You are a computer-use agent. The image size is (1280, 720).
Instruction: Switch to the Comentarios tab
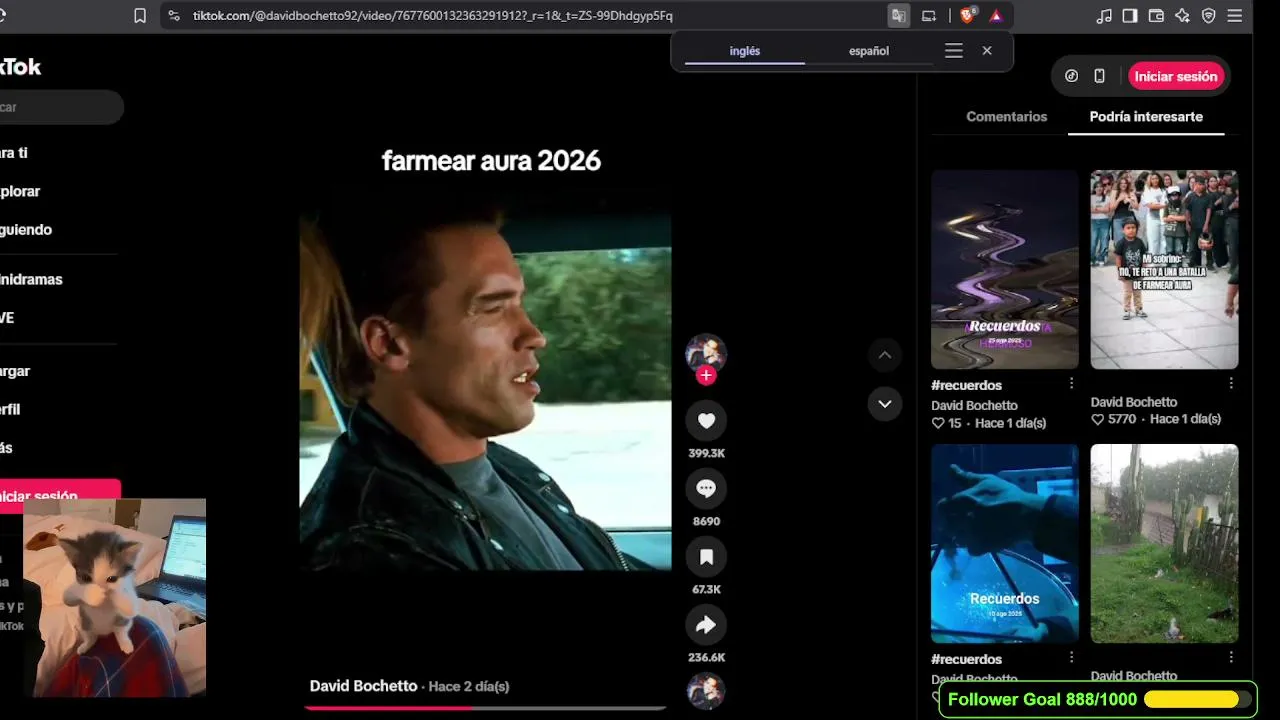[x=1007, y=117]
